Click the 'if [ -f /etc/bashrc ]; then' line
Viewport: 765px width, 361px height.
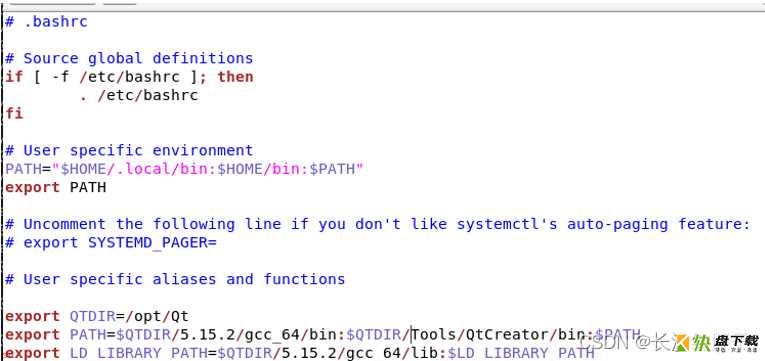129,77
